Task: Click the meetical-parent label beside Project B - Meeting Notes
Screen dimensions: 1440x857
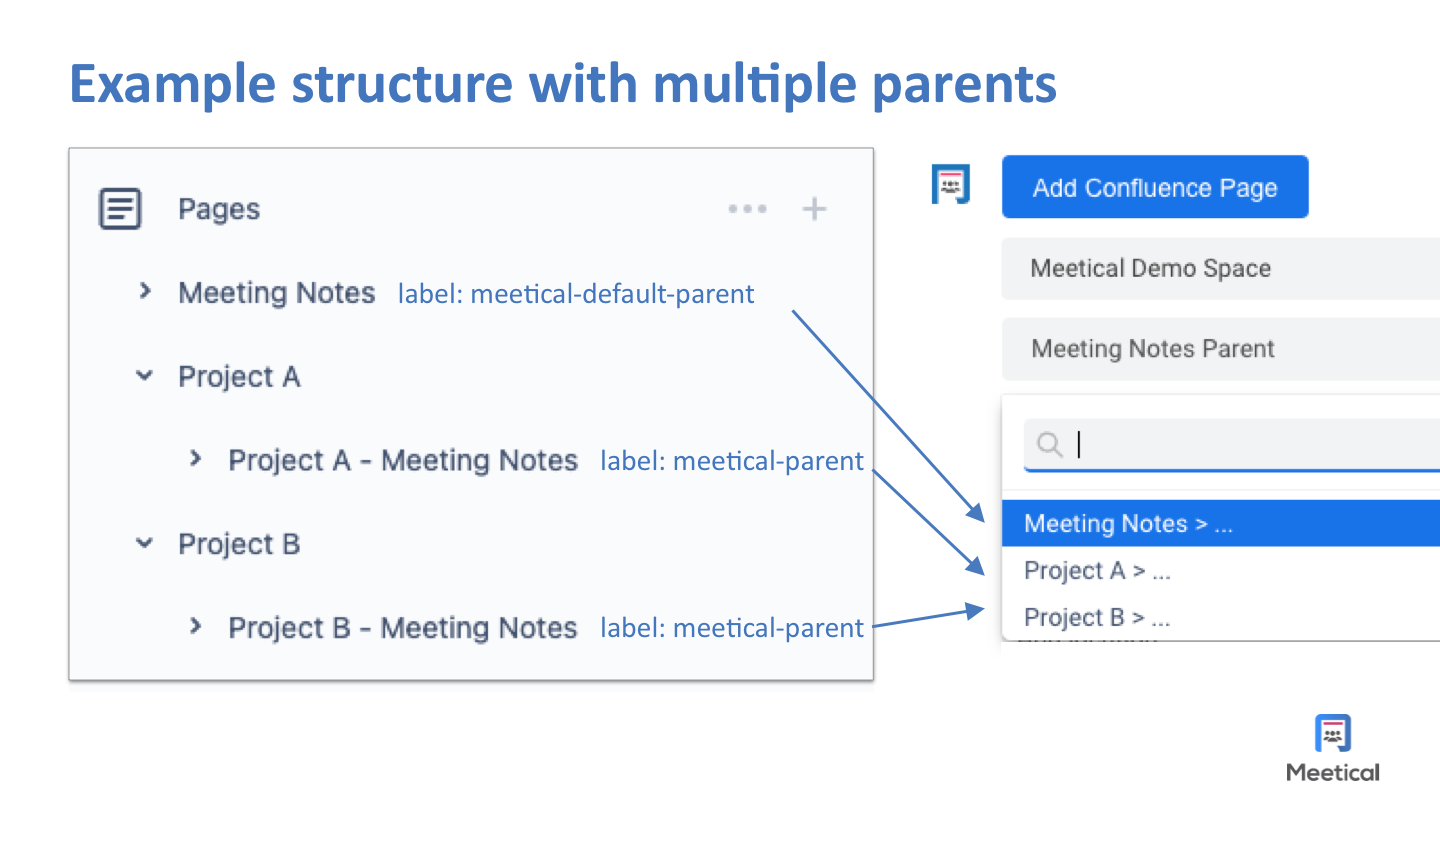Action: click(731, 627)
